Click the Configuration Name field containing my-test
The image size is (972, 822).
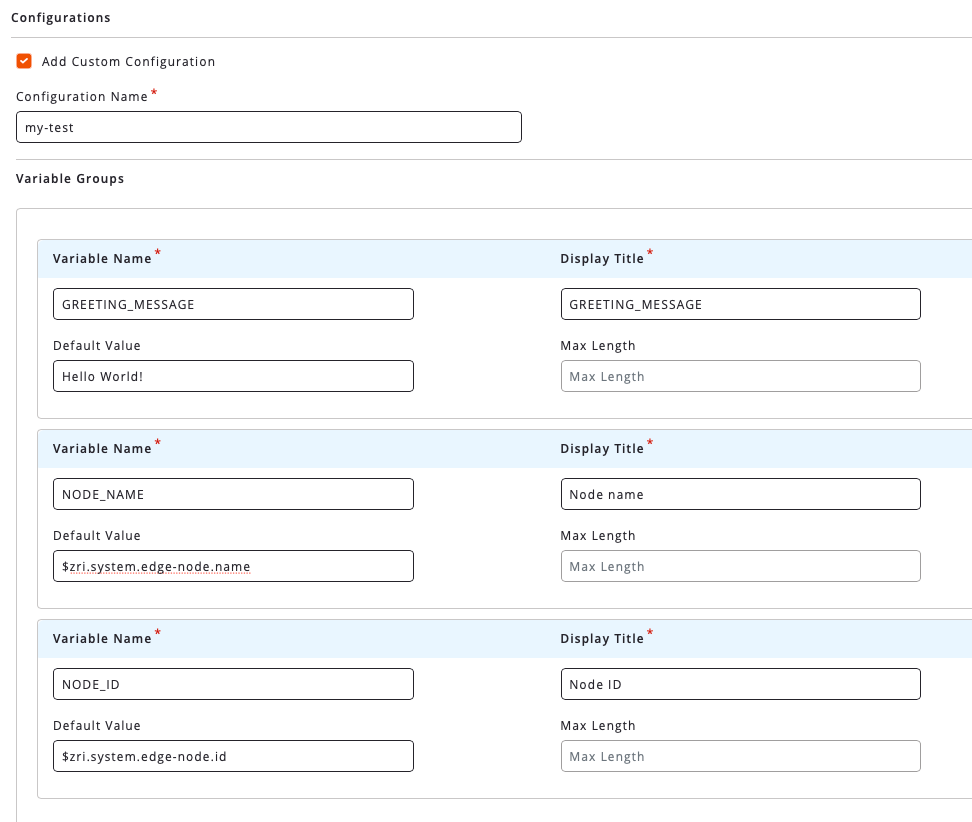(x=268, y=127)
